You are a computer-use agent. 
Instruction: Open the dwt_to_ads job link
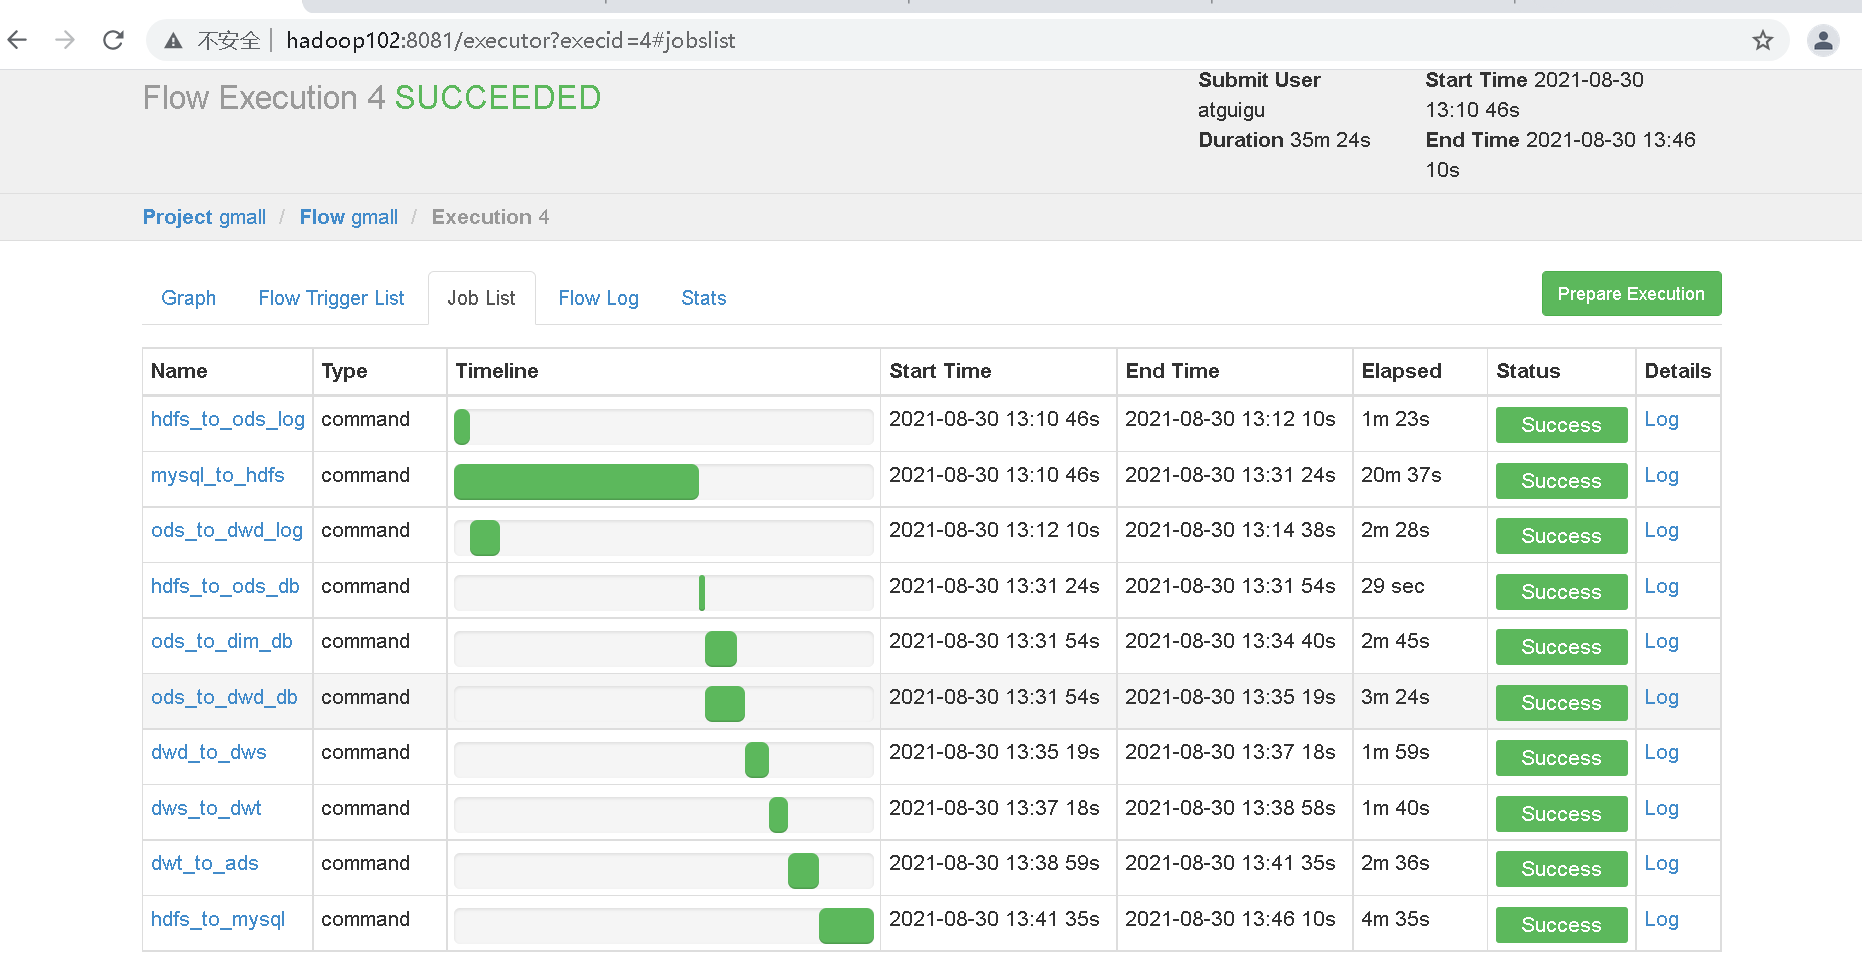[204, 863]
